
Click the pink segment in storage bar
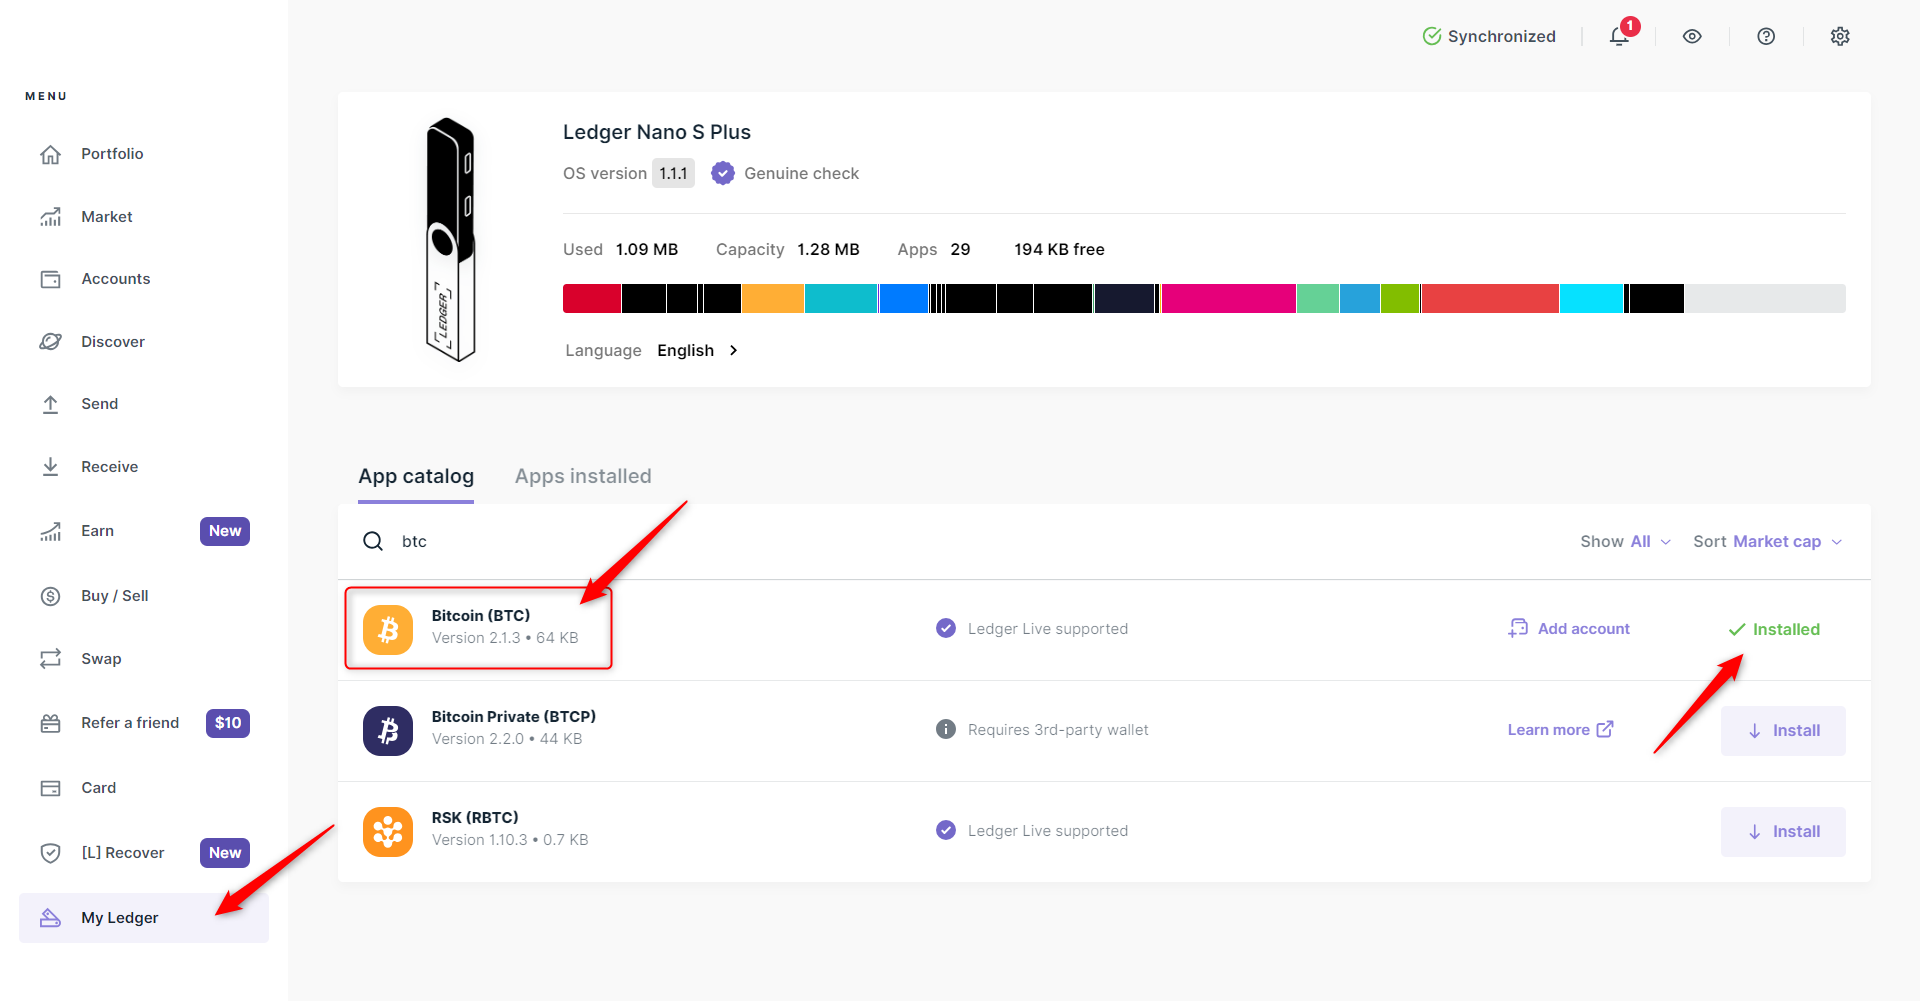click(1228, 299)
